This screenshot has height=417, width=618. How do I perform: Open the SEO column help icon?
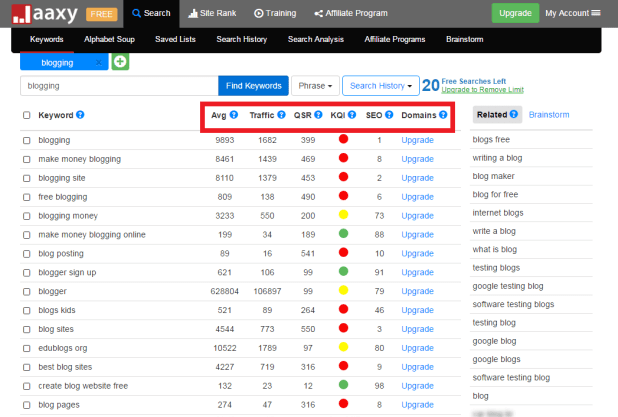point(389,115)
